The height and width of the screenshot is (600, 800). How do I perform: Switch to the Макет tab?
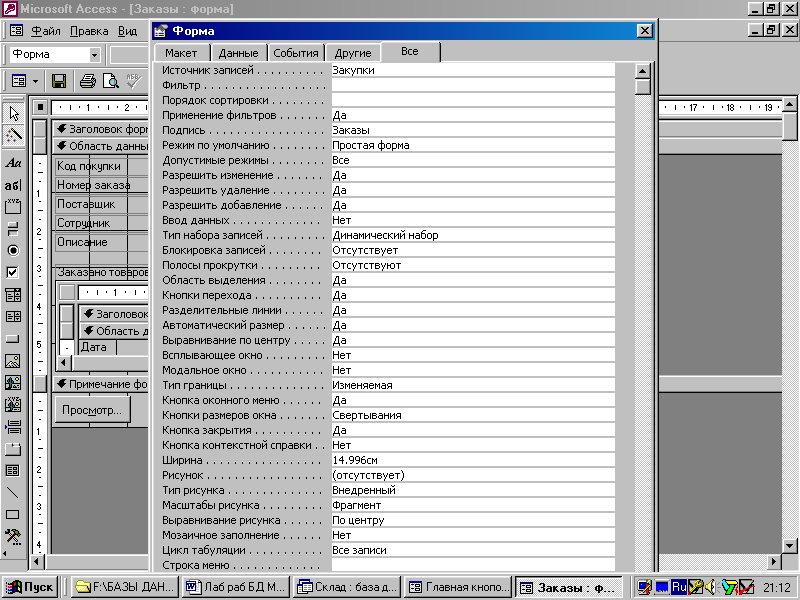181,53
